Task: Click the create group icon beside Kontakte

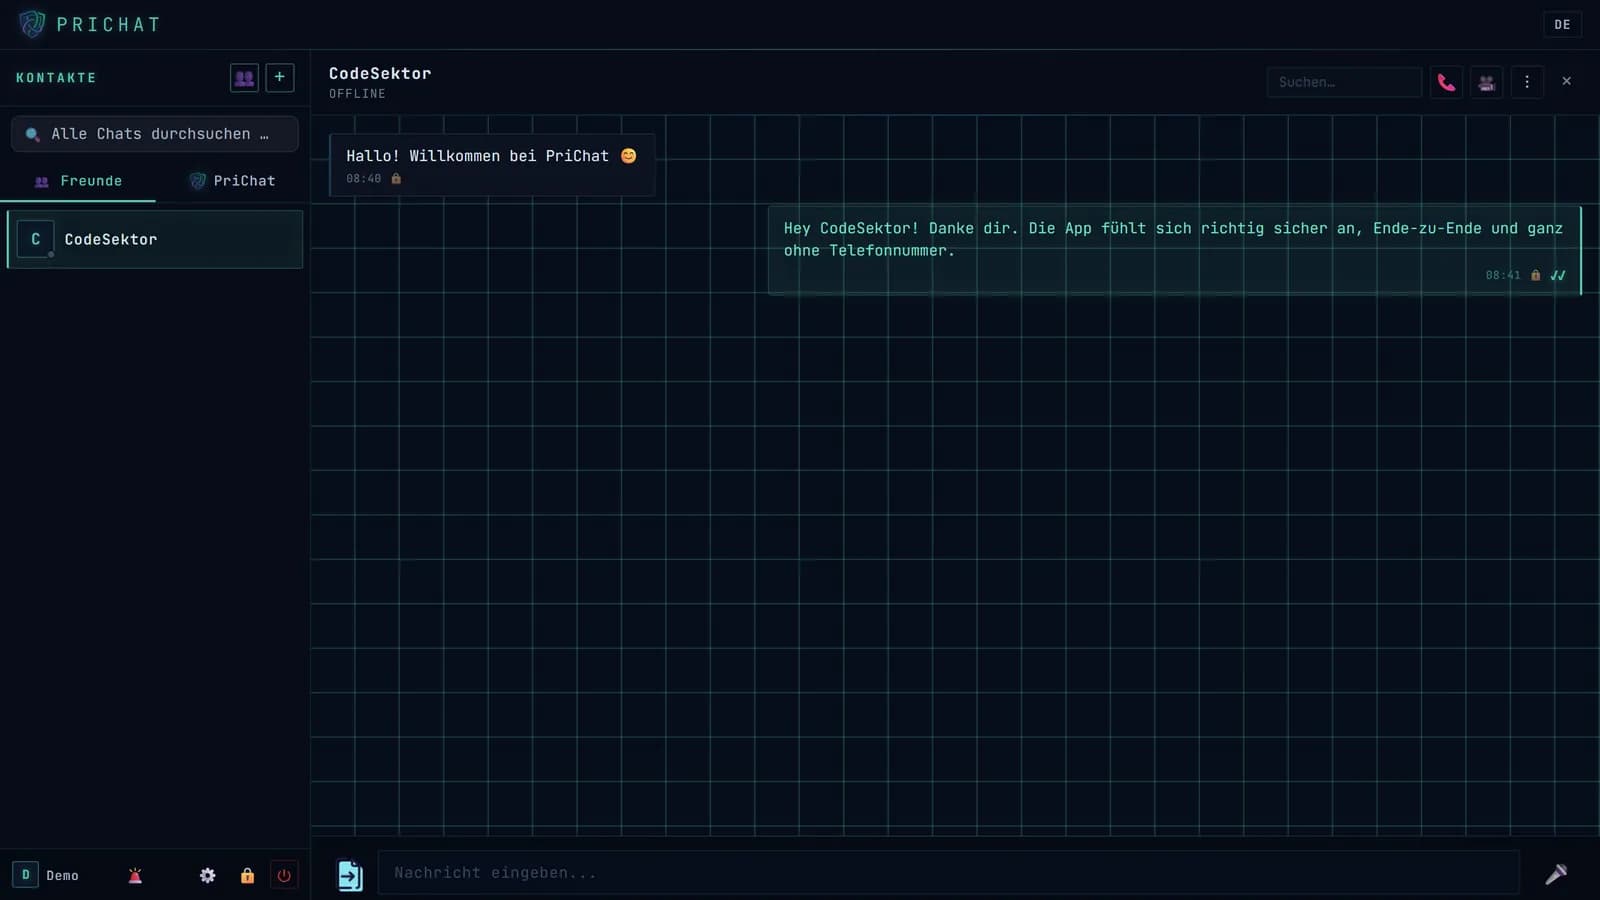Action: coord(244,77)
